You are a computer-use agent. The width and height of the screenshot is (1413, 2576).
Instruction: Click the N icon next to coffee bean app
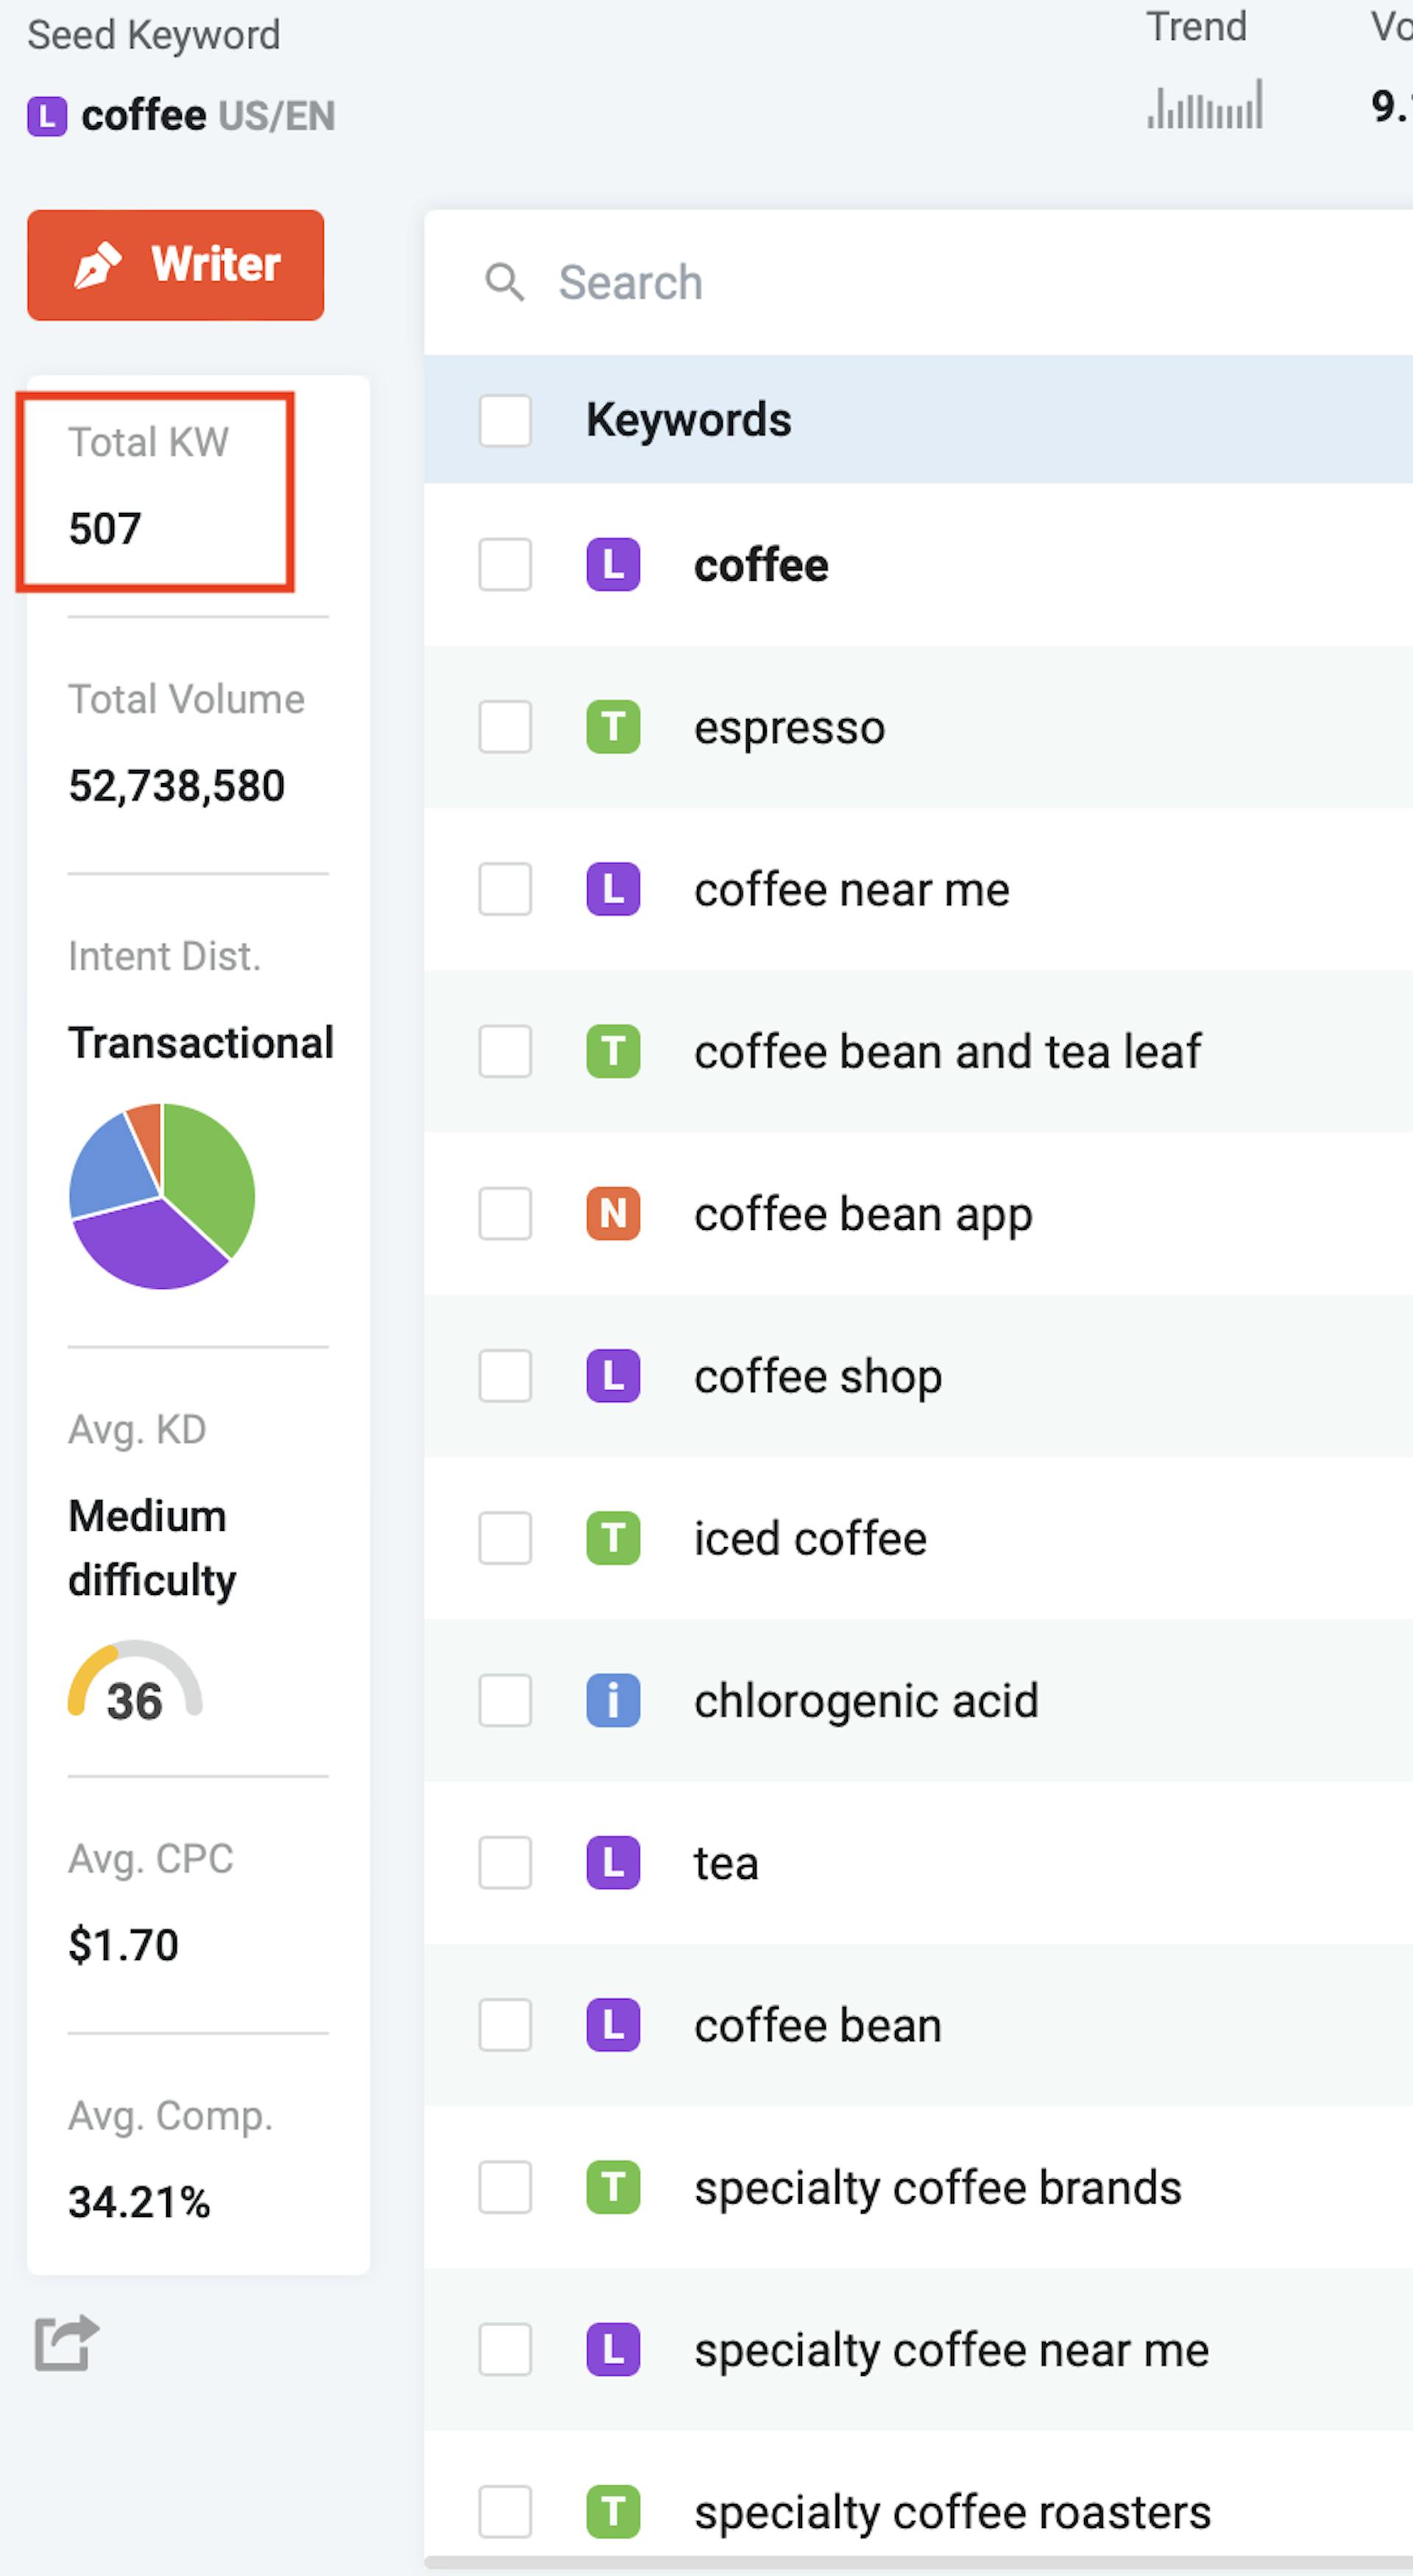point(613,1214)
